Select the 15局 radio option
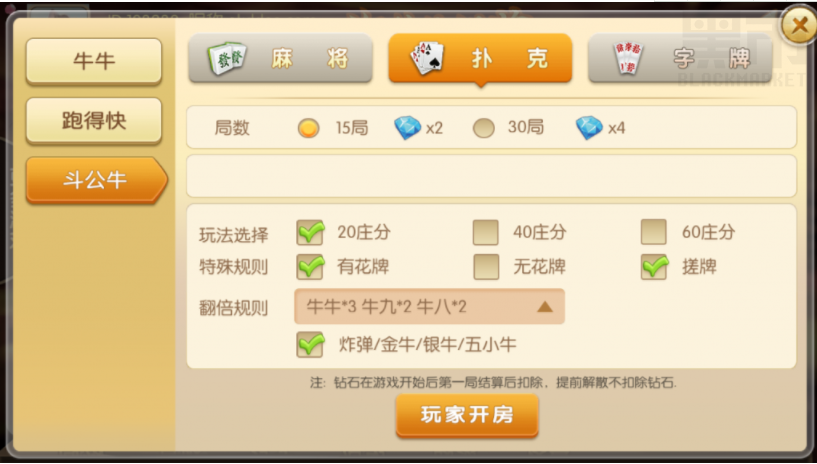This screenshot has width=817, height=464. pos(308,128)
